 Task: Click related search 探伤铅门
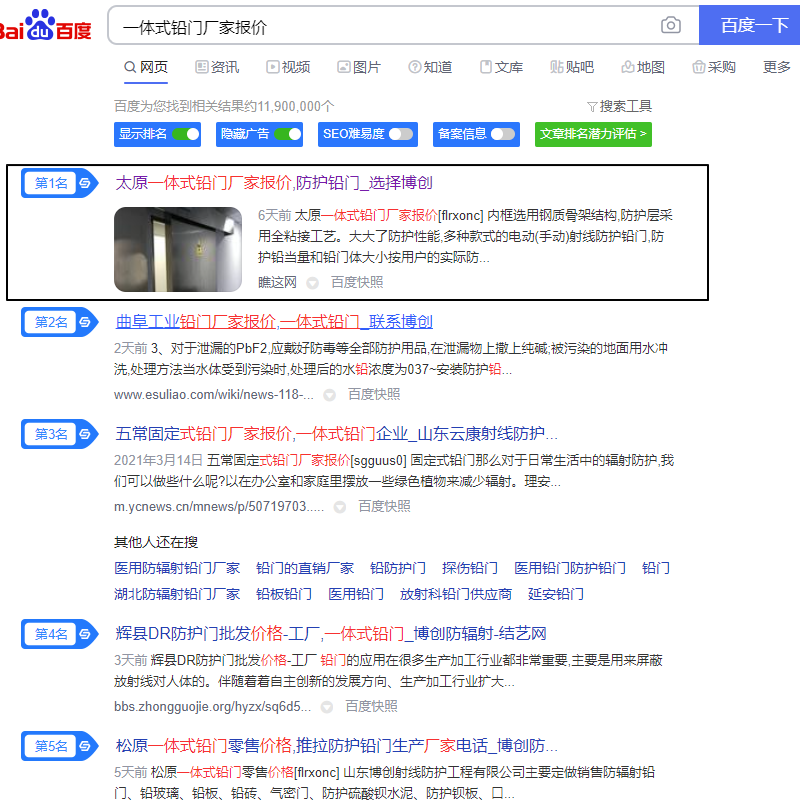click(470, 568)
